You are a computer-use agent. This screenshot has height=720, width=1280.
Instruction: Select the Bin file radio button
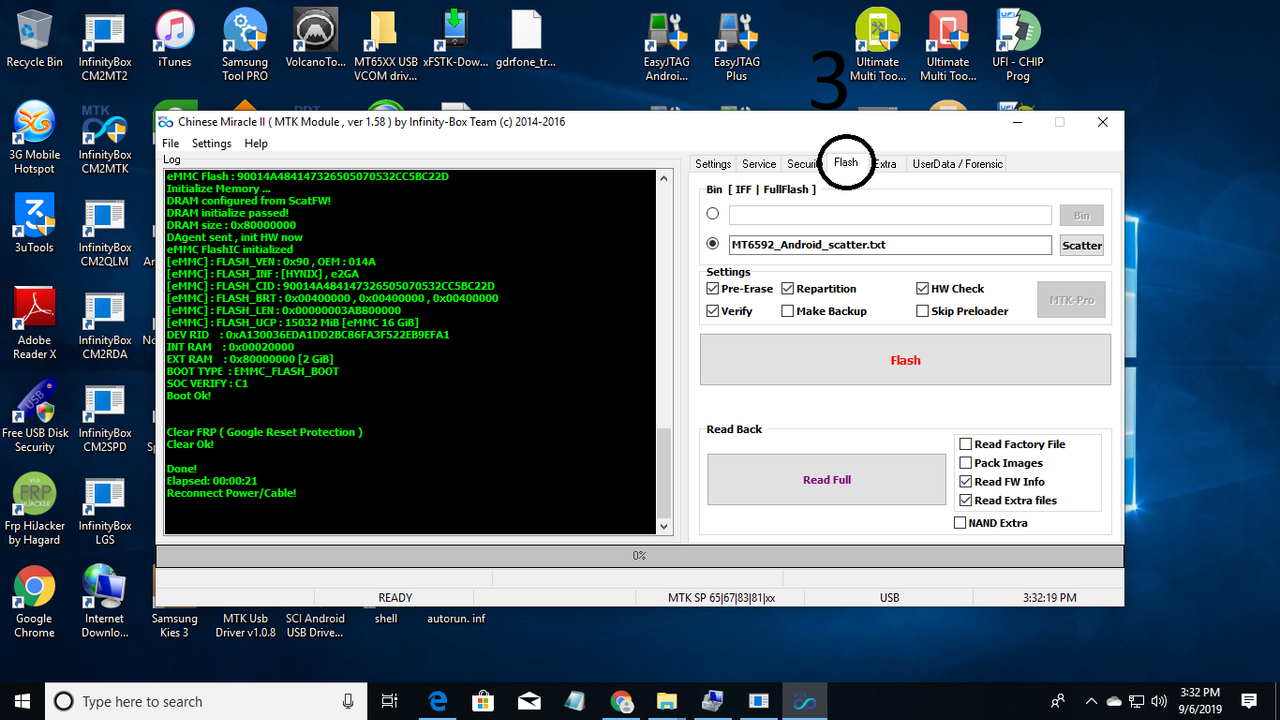tap(713, 214)
